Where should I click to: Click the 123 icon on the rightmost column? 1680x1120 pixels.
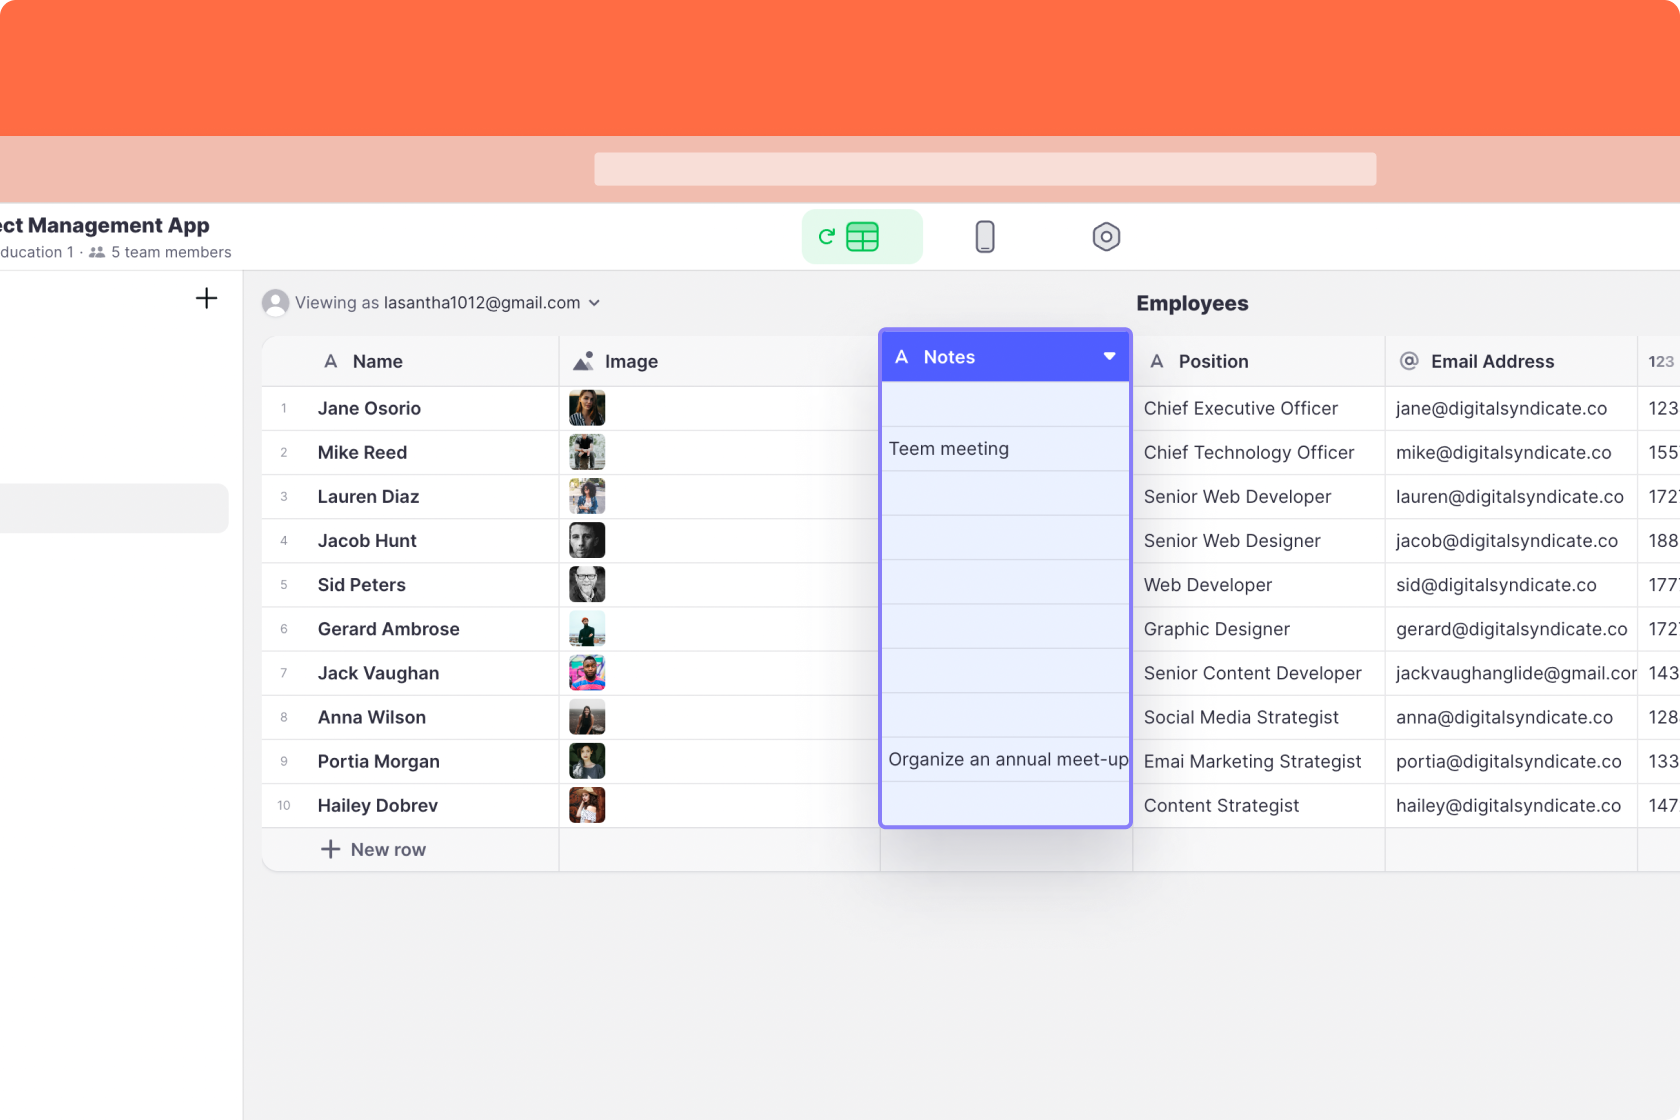[1661, 361]
